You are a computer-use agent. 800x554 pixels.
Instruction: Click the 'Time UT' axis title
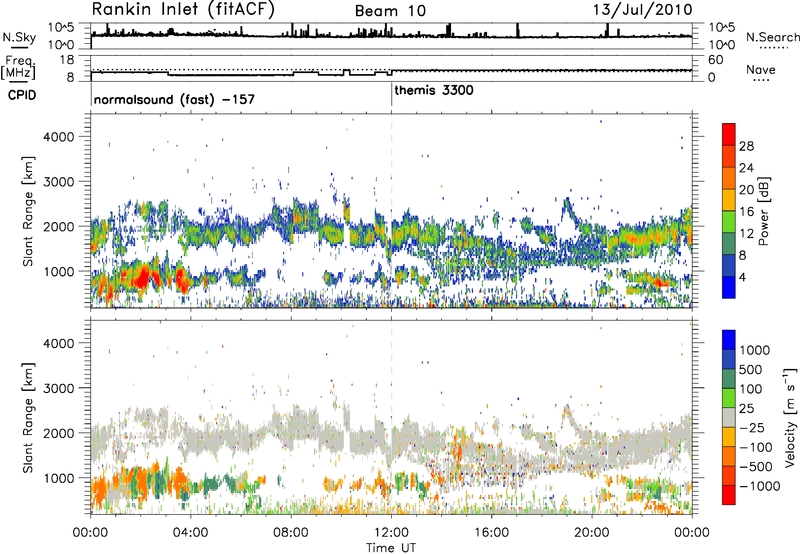[391, 548]
